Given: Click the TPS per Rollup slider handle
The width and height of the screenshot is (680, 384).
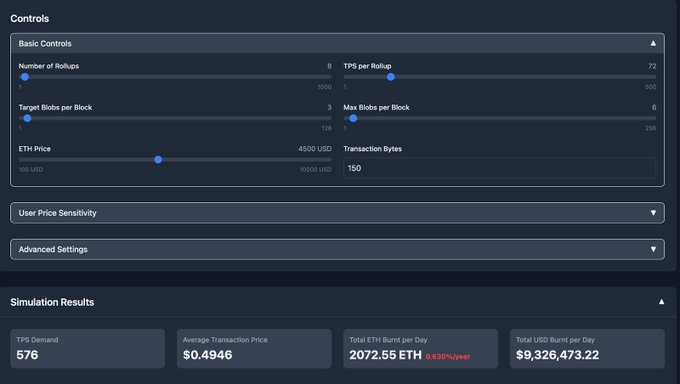Looking at the screenshot, I should click(x=391, y=77).
